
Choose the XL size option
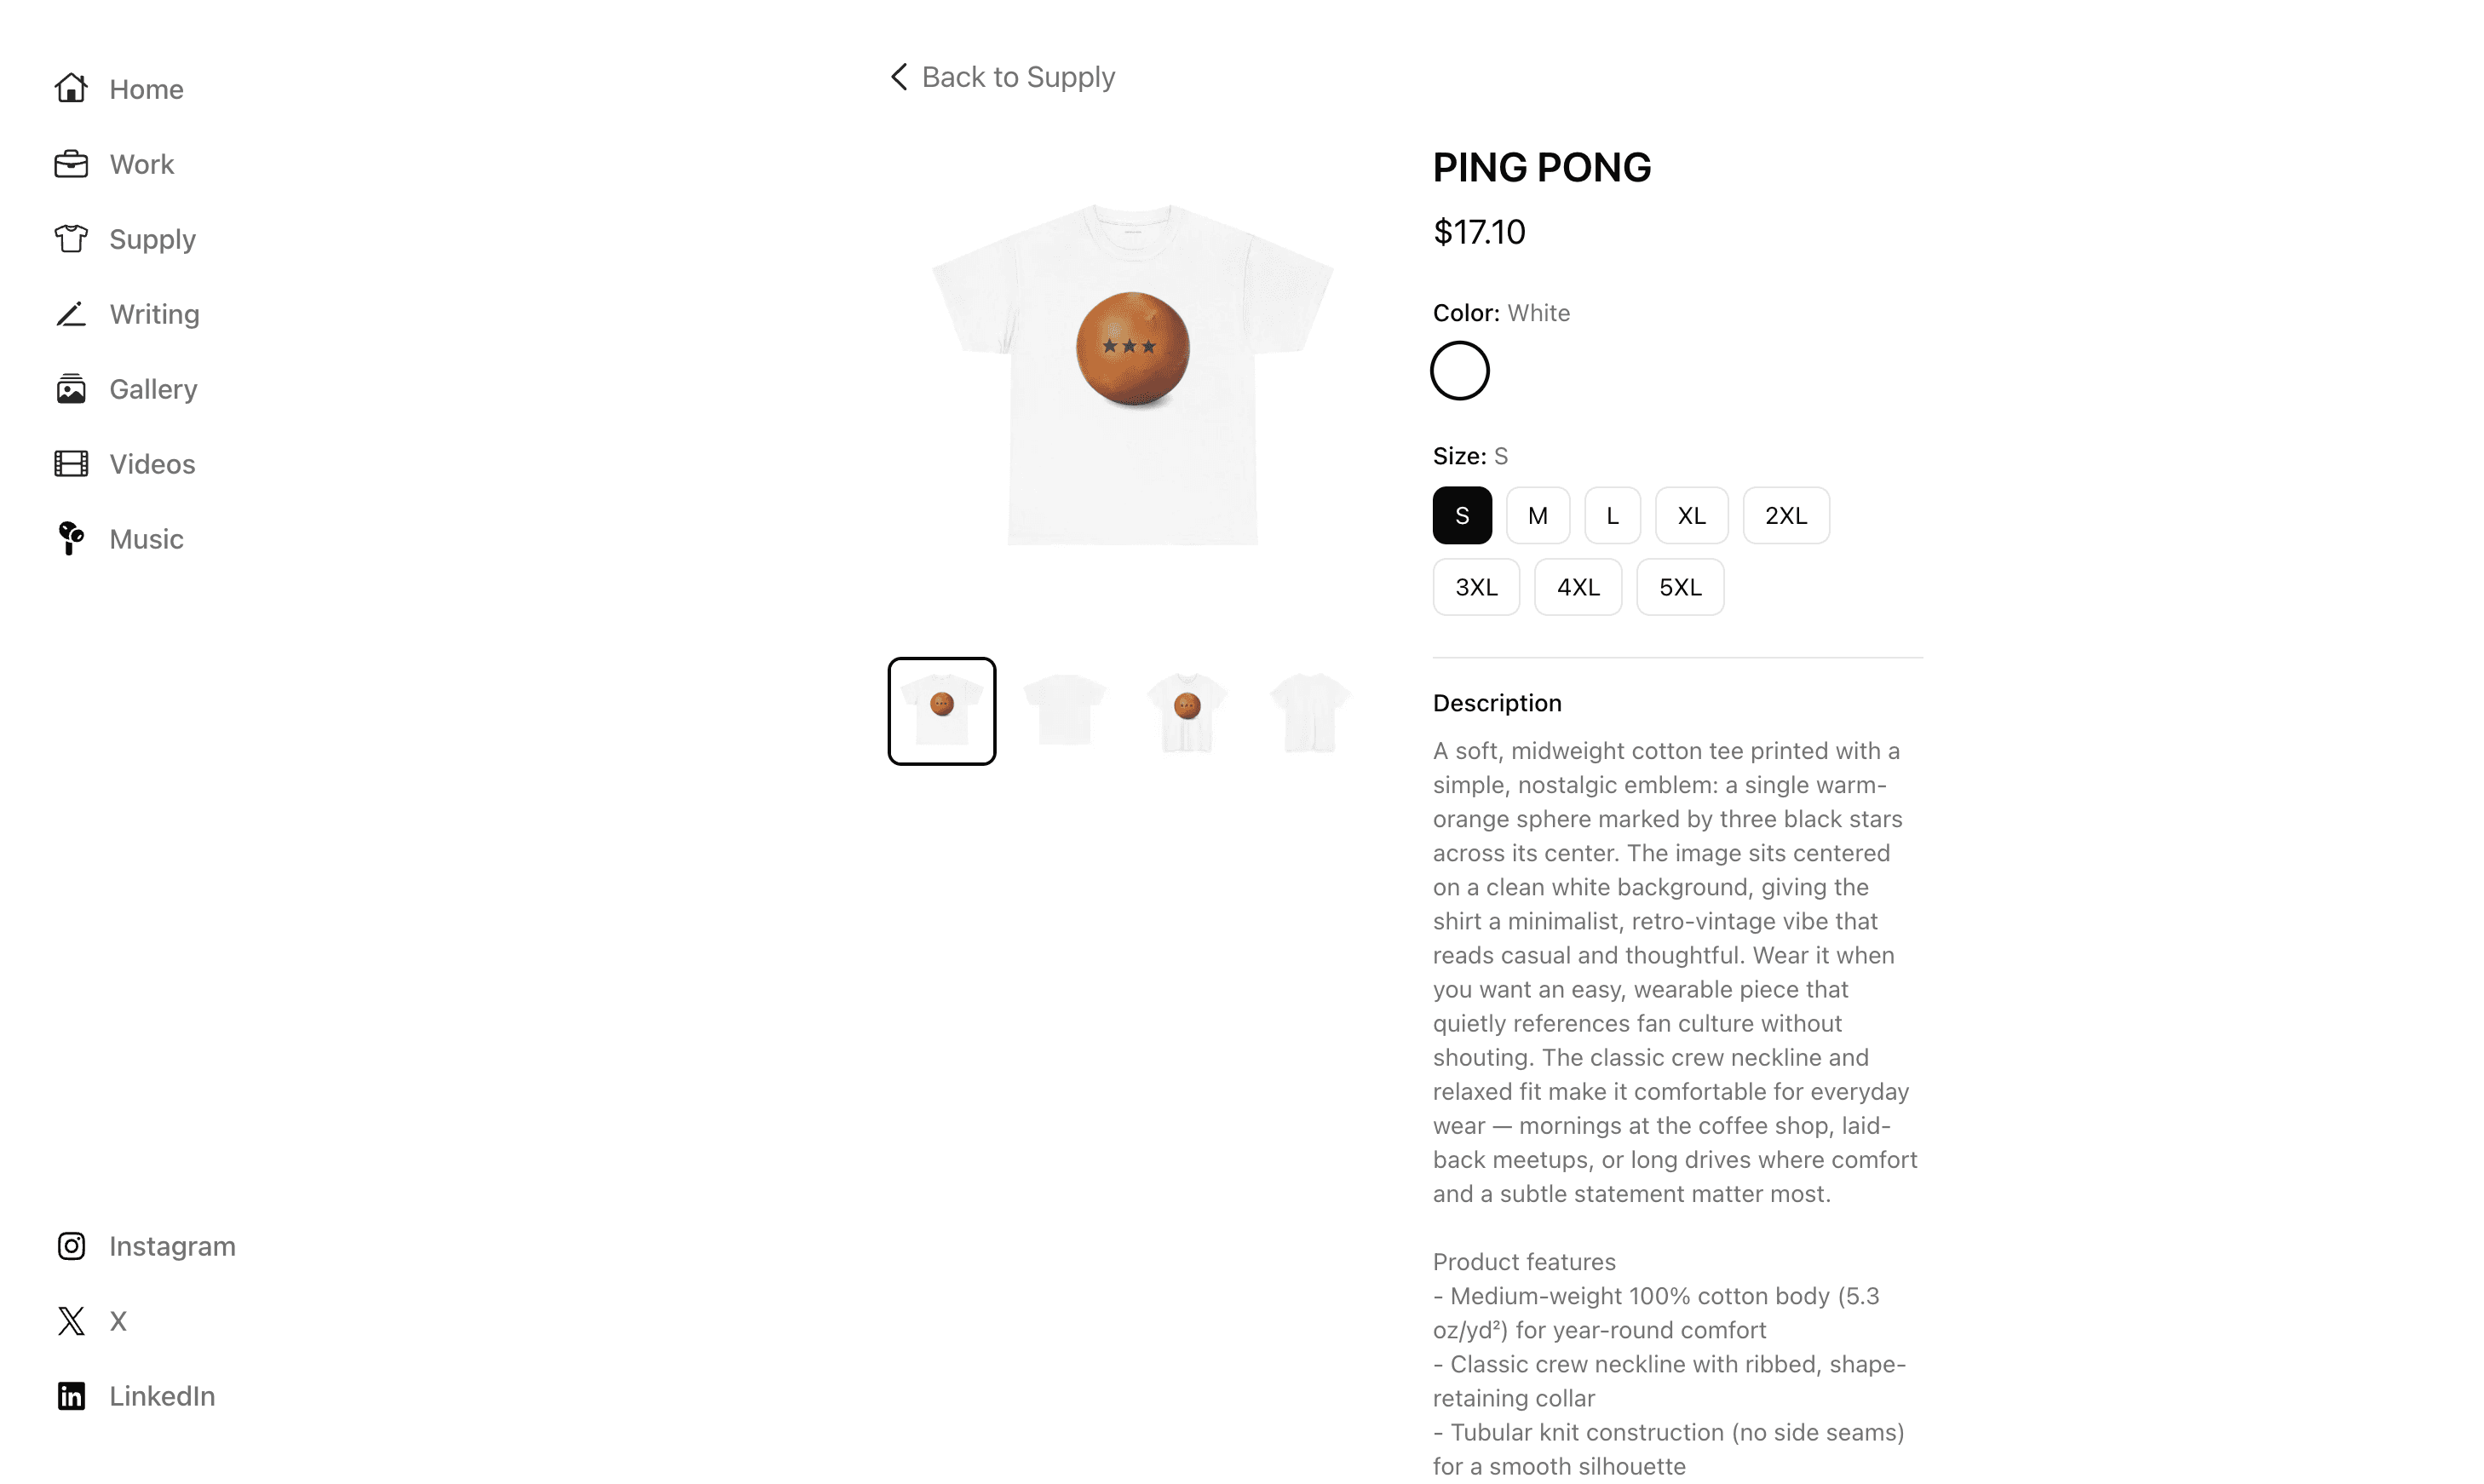1691,514
